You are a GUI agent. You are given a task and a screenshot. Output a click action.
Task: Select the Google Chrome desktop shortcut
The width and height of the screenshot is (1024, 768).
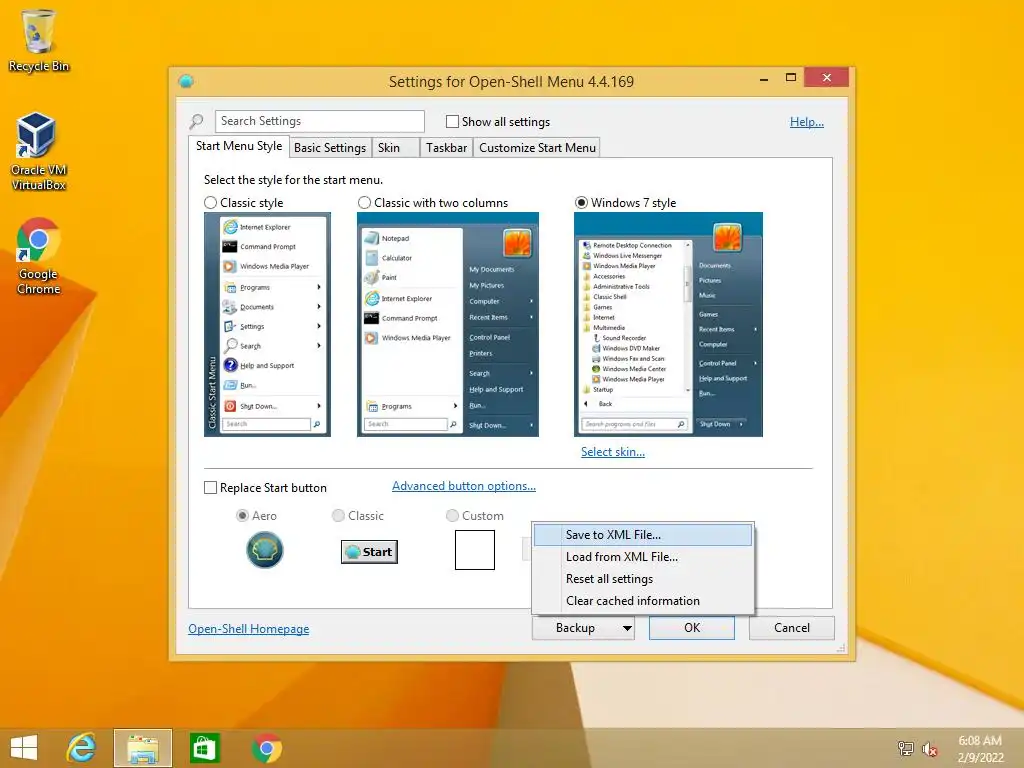[x=38, y=256]
